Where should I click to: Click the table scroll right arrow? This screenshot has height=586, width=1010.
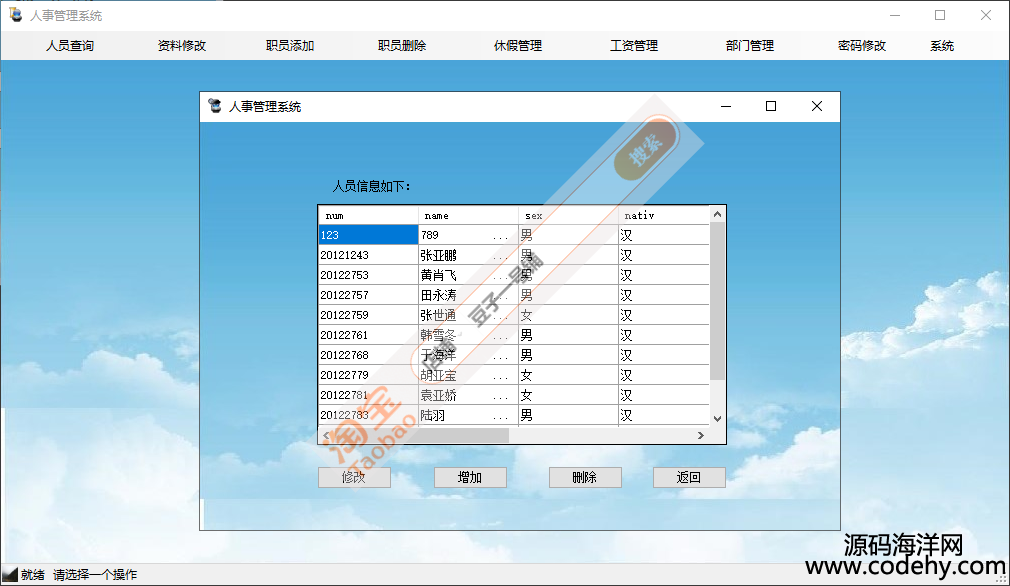[x=701, y=436]
